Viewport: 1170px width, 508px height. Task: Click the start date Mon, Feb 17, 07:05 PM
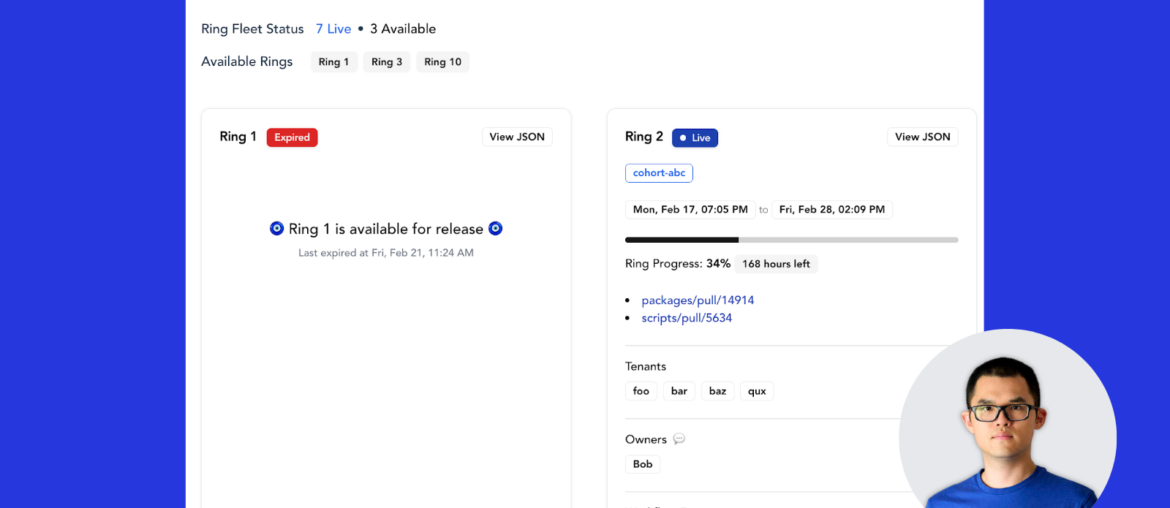[689, 210]
